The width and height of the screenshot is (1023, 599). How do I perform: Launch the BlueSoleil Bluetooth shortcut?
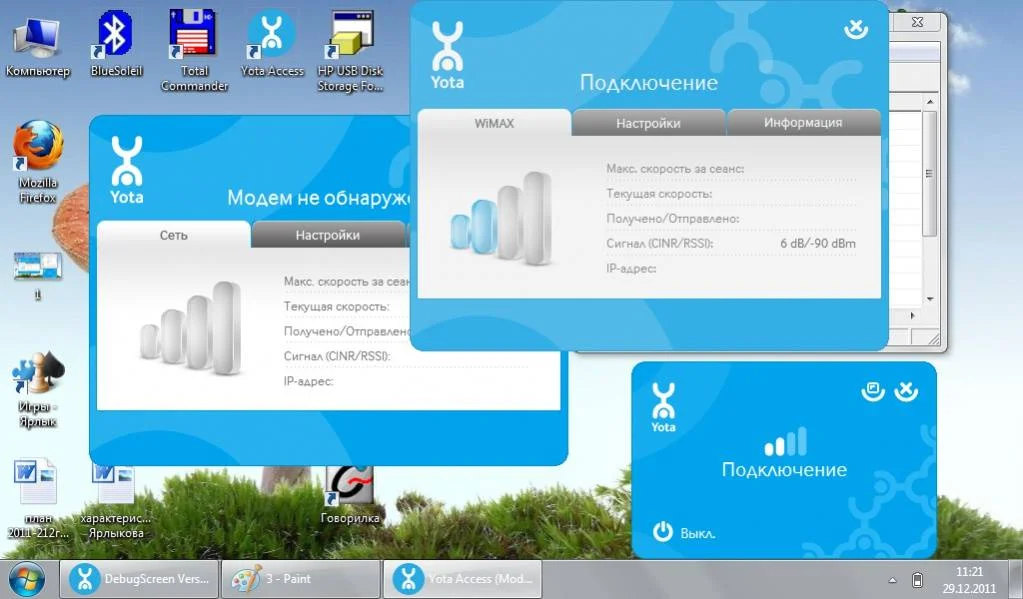tap(115, 44)
